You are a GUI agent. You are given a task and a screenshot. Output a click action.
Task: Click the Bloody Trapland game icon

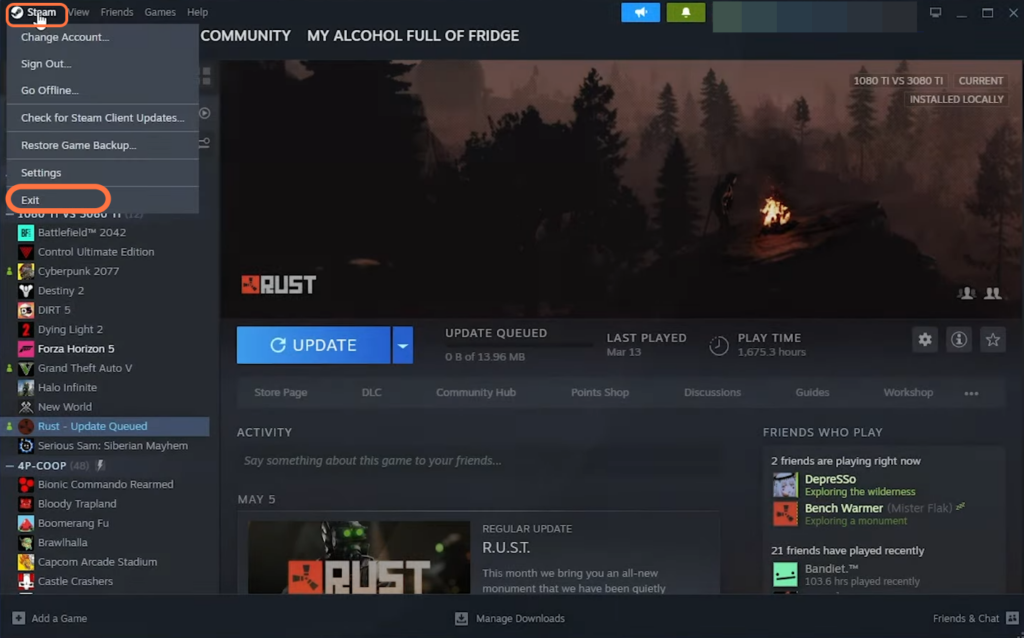pyautogui.click(x=25, y=503)
